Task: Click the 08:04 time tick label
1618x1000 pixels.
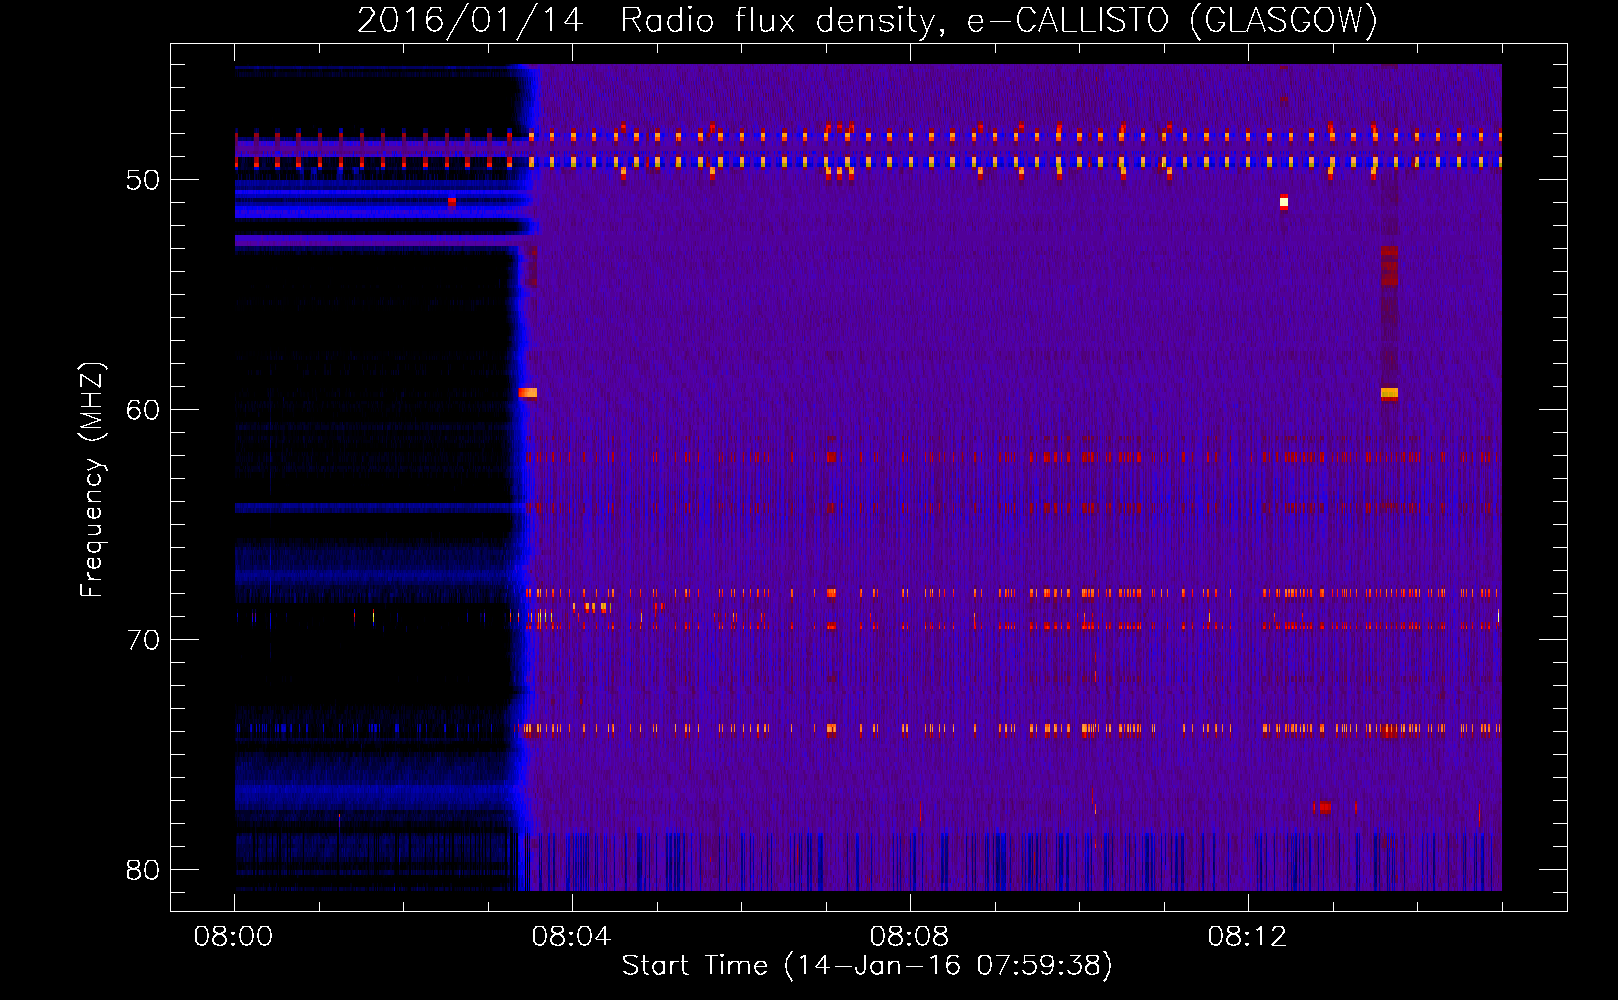Action: coord(571,937)
